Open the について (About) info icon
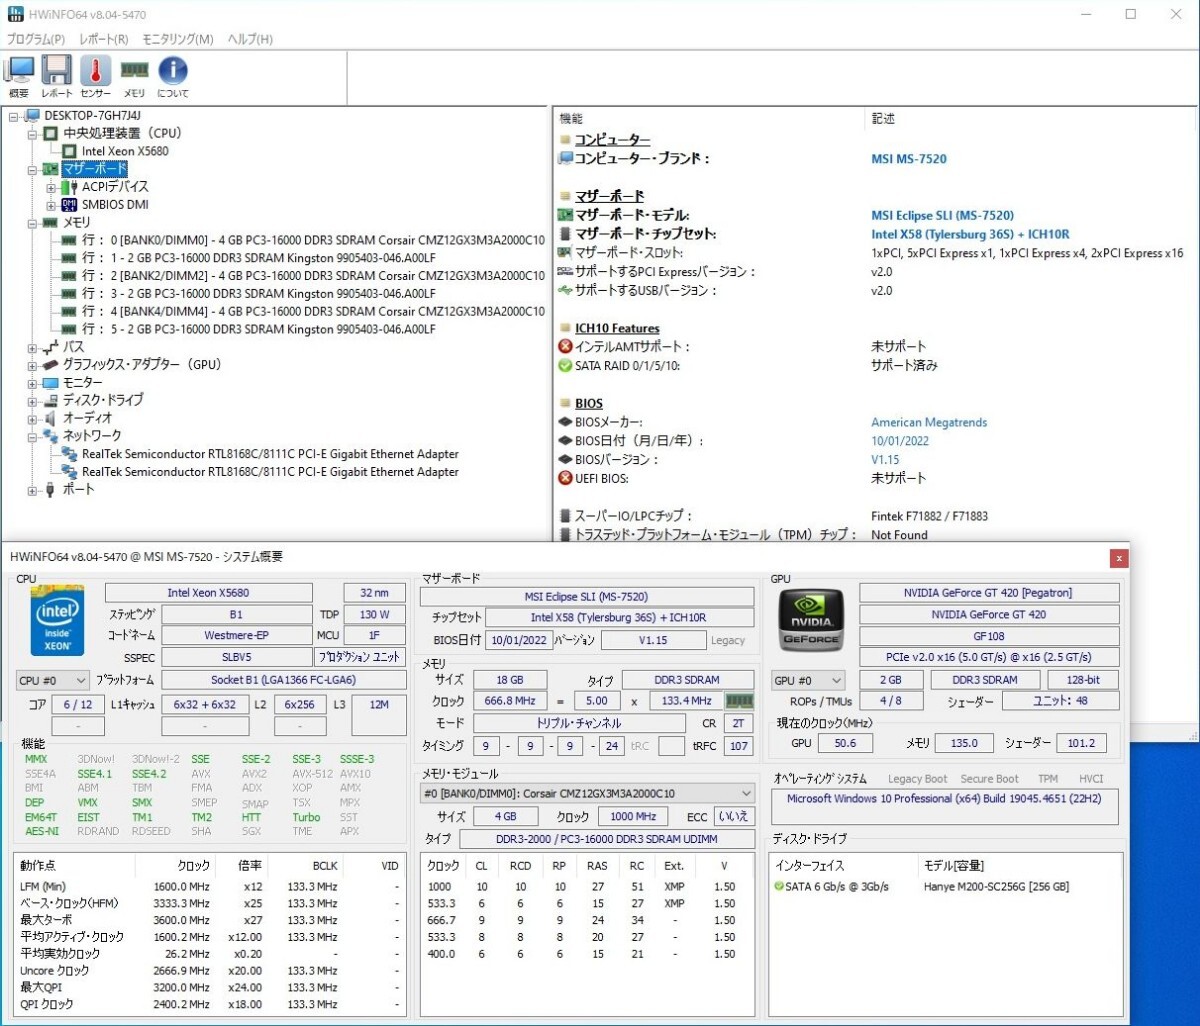1200x1026 pixels. [173, 71]
